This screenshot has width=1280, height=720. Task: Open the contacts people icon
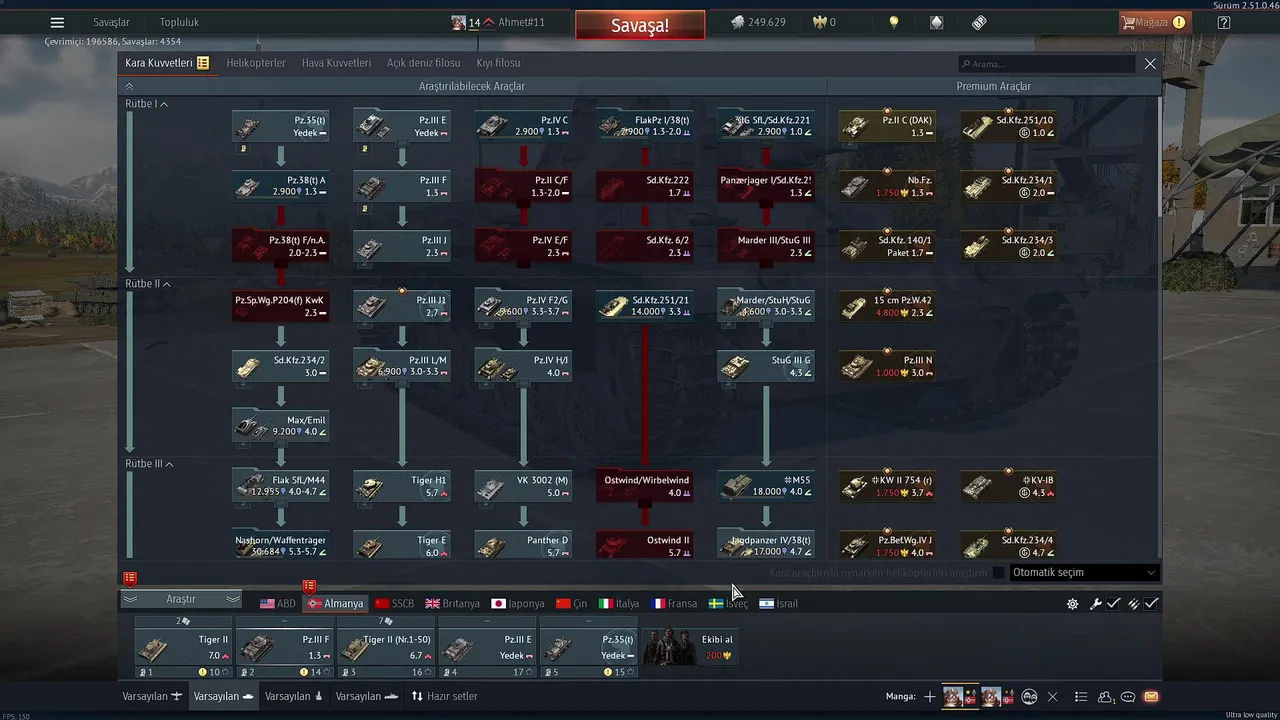click(1106, 696)
